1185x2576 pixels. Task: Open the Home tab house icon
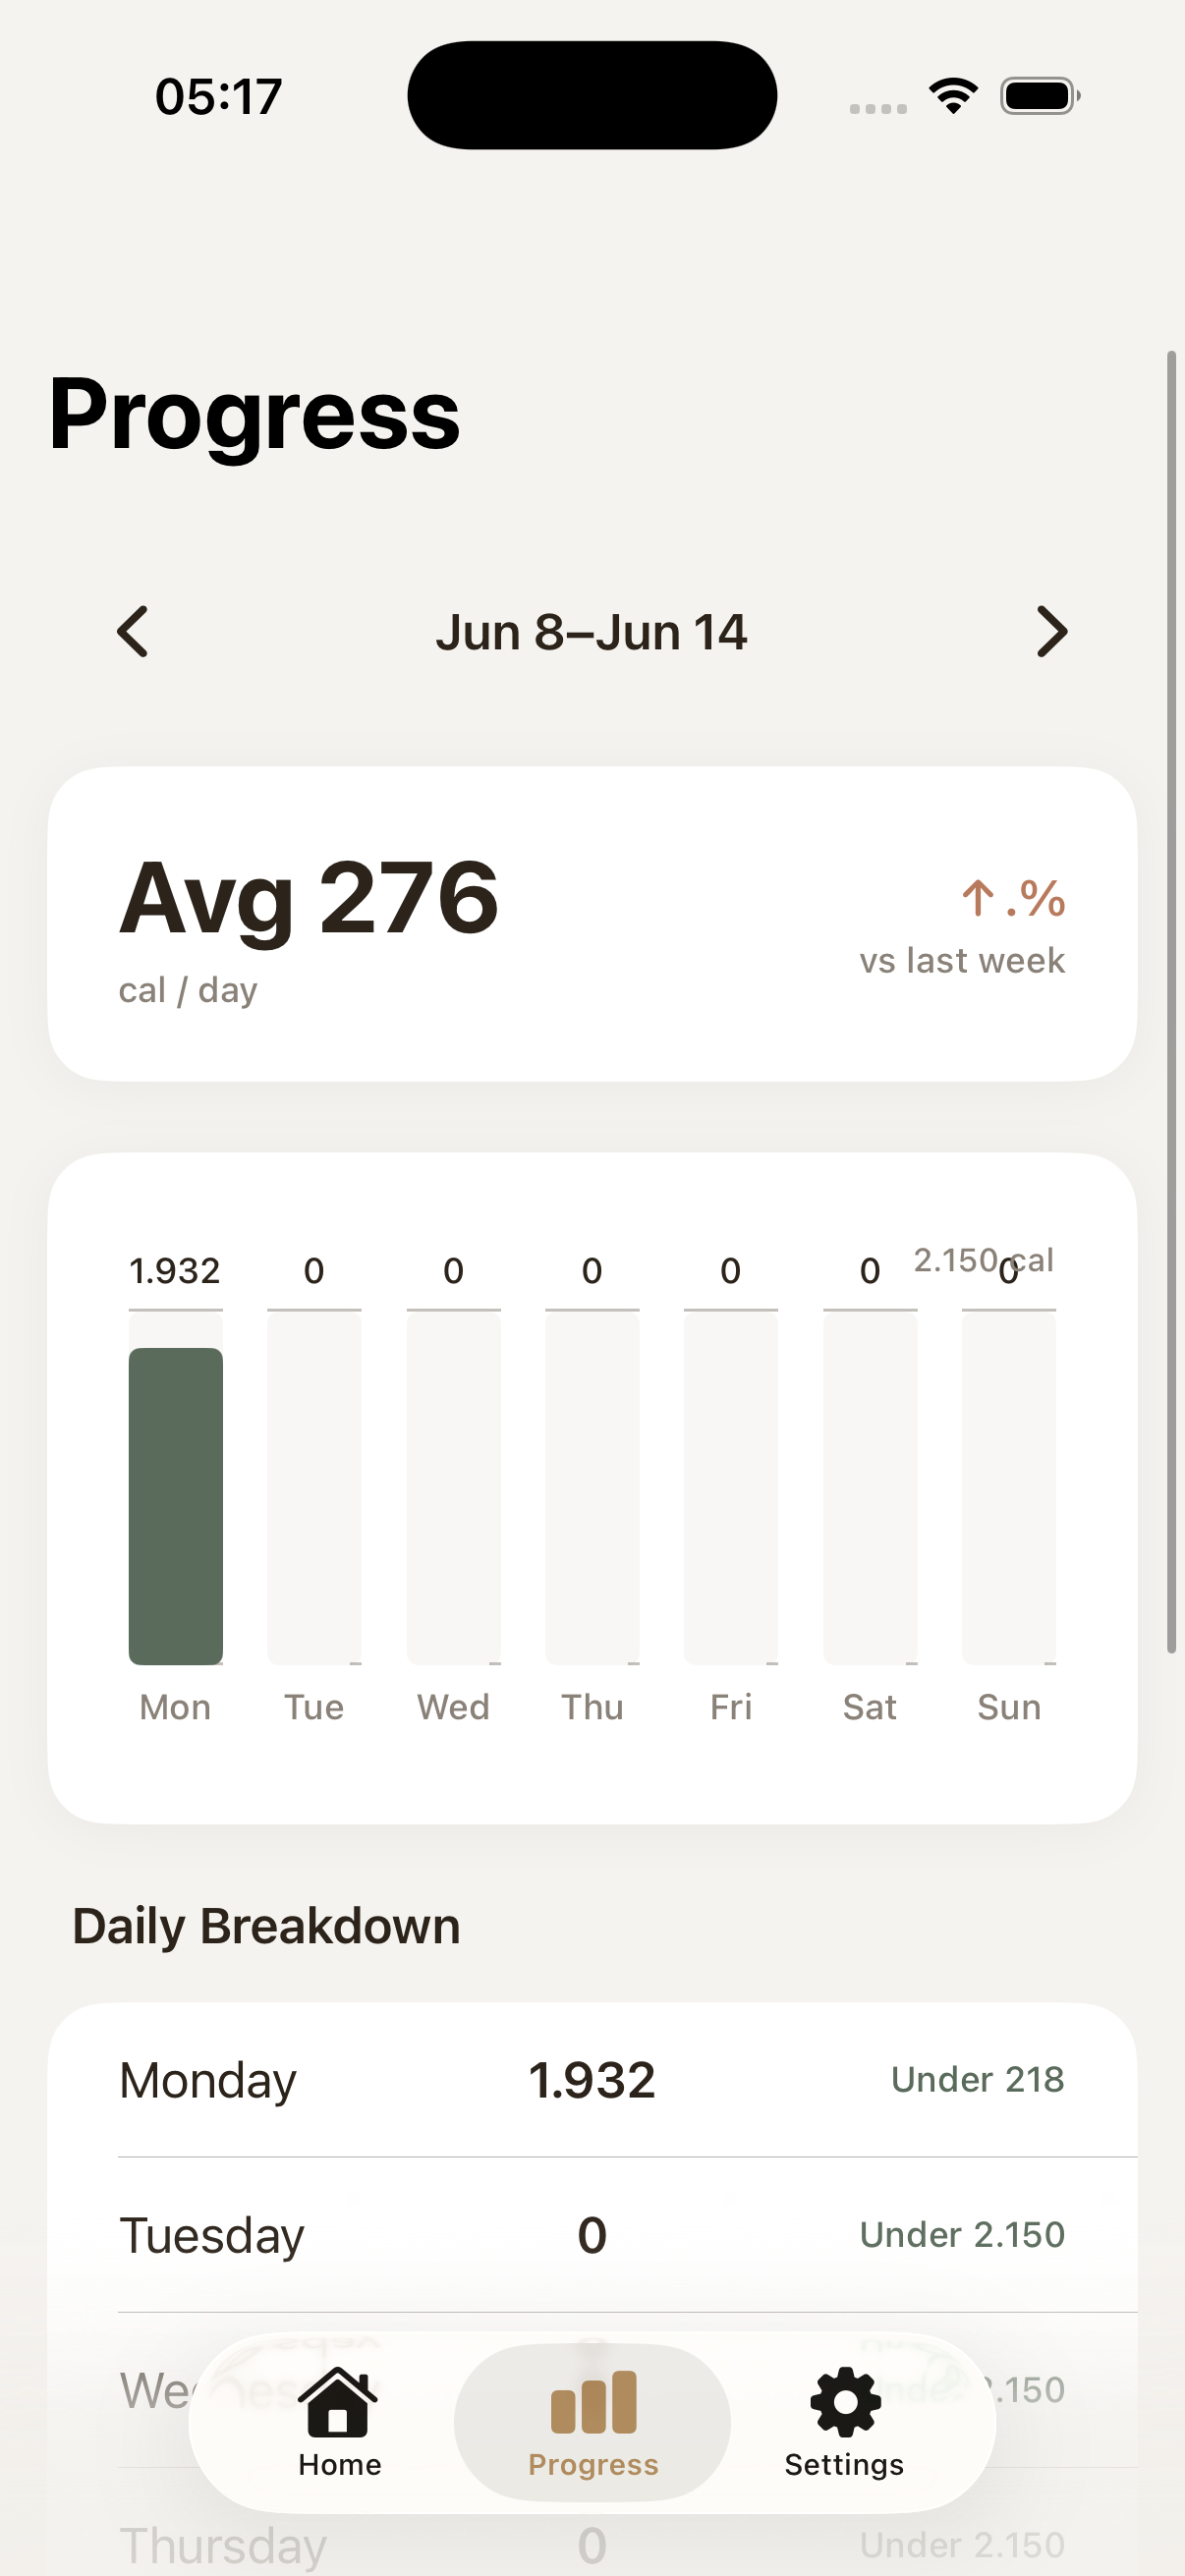[339, 2402]
